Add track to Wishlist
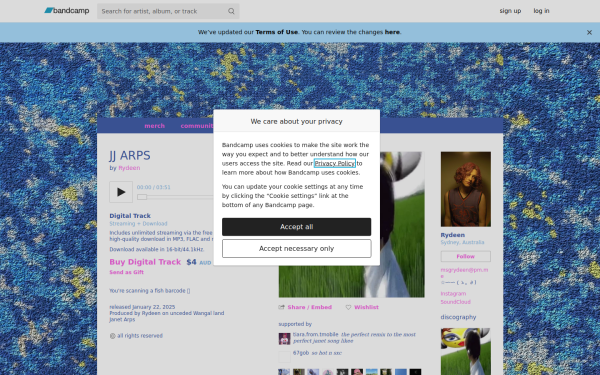The width and height of the screenshot is (600, 375). tap(366, 307)
